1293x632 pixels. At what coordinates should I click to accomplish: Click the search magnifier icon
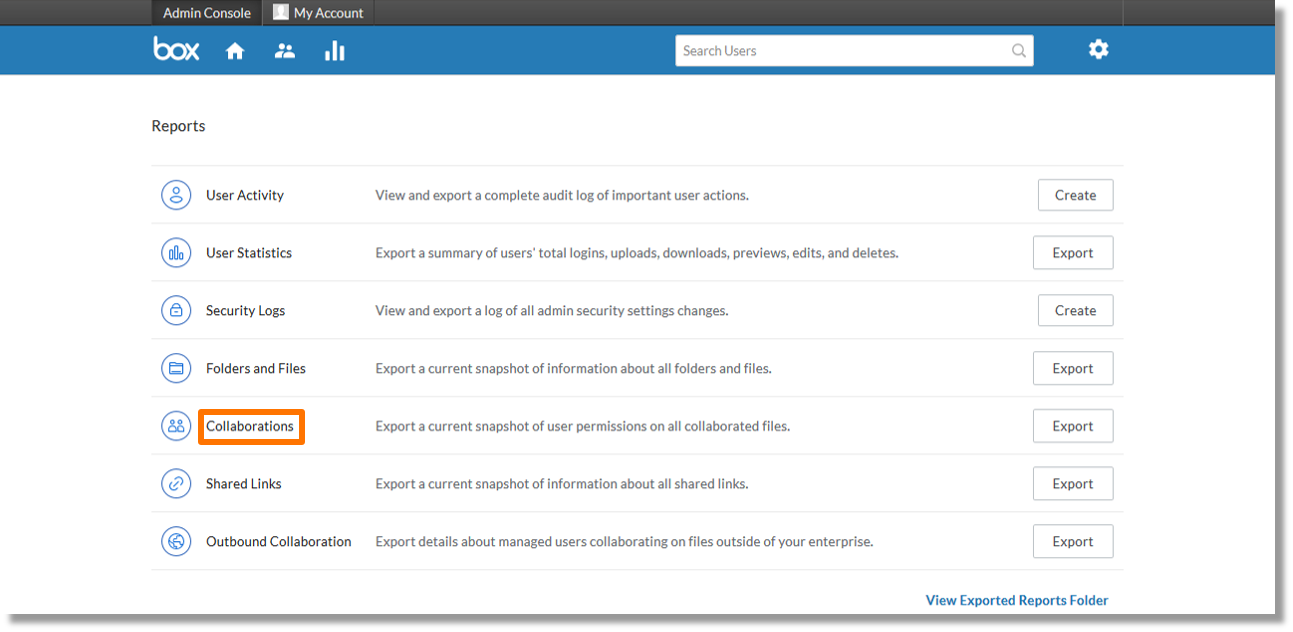(1019, 51)
